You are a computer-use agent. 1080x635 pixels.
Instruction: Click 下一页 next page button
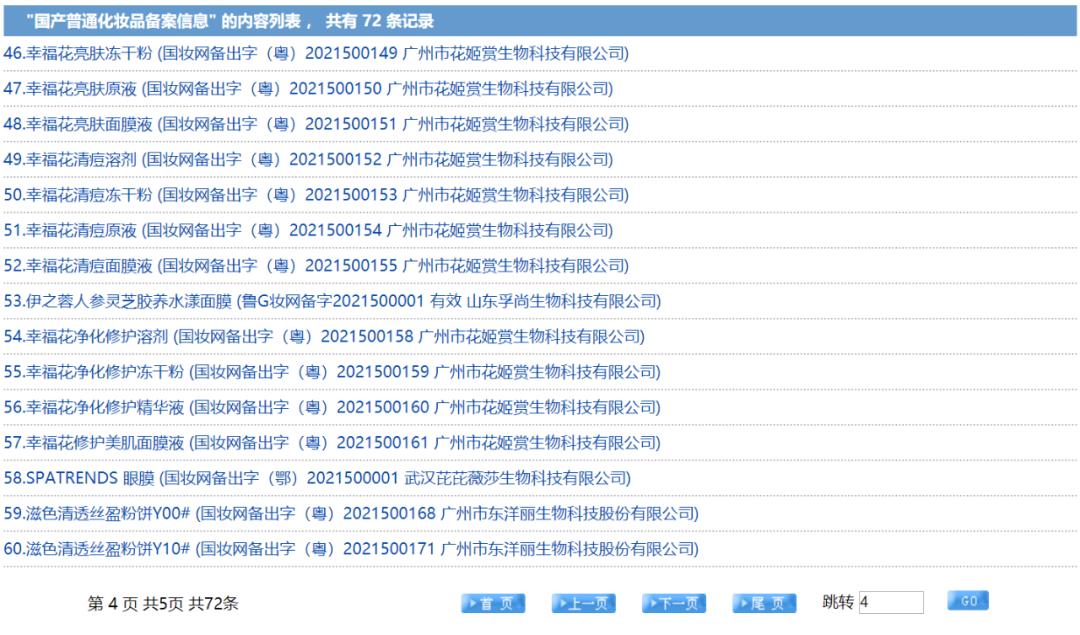(674, 603)
